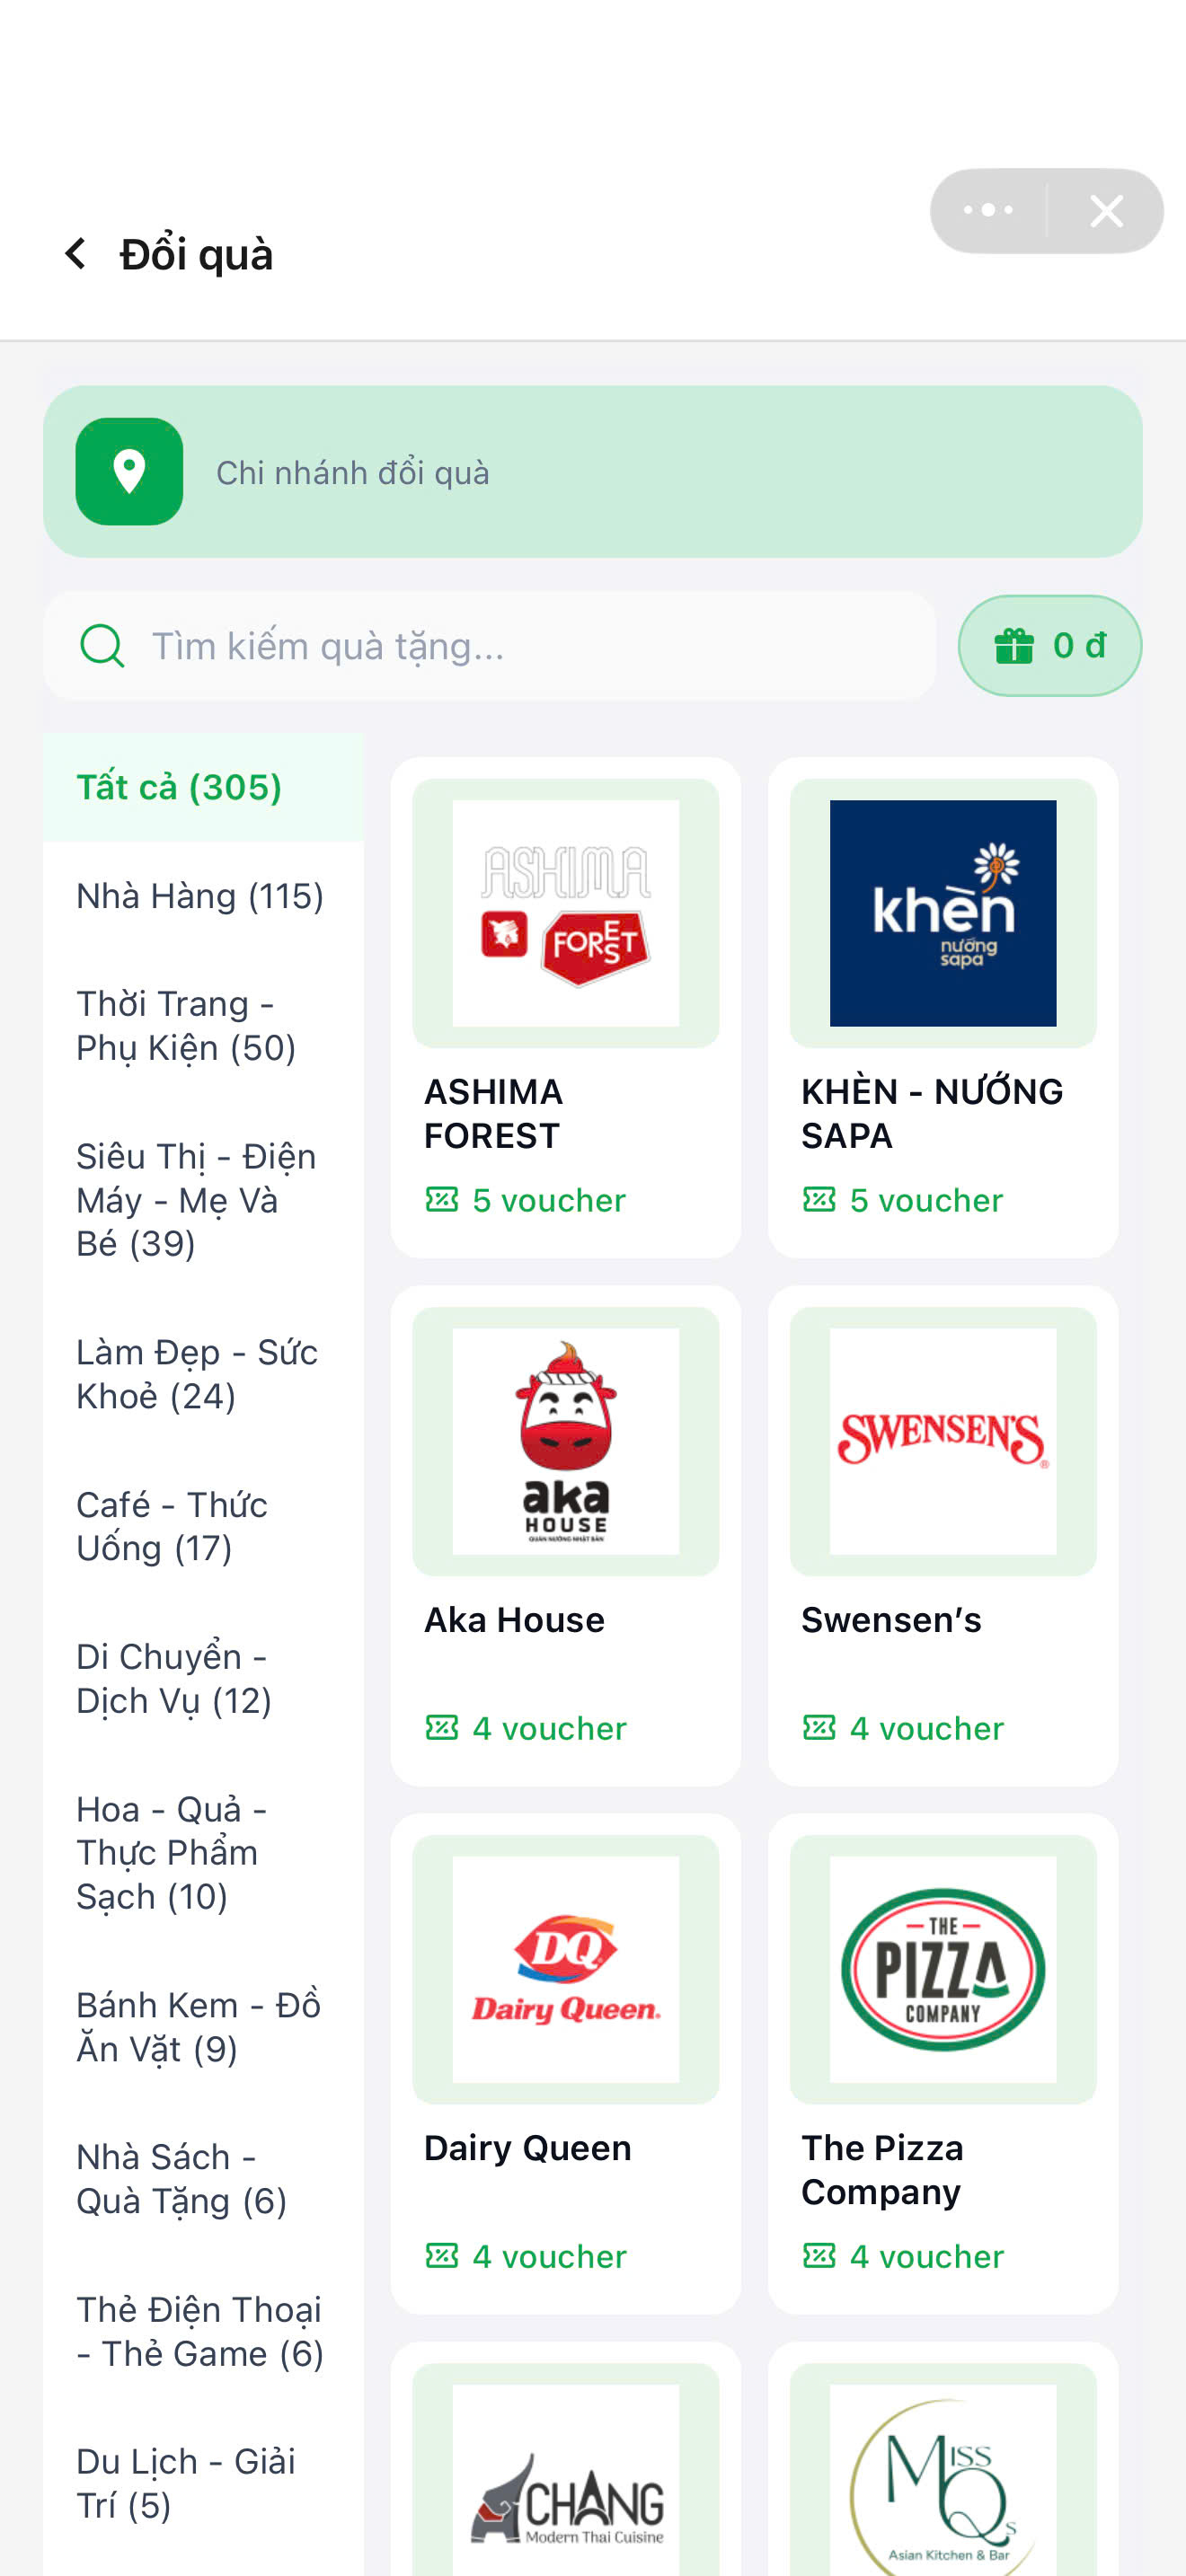
Task: Open the ASHIMA FOREST logo thumbnail
Action: click(x=566, y=913)
